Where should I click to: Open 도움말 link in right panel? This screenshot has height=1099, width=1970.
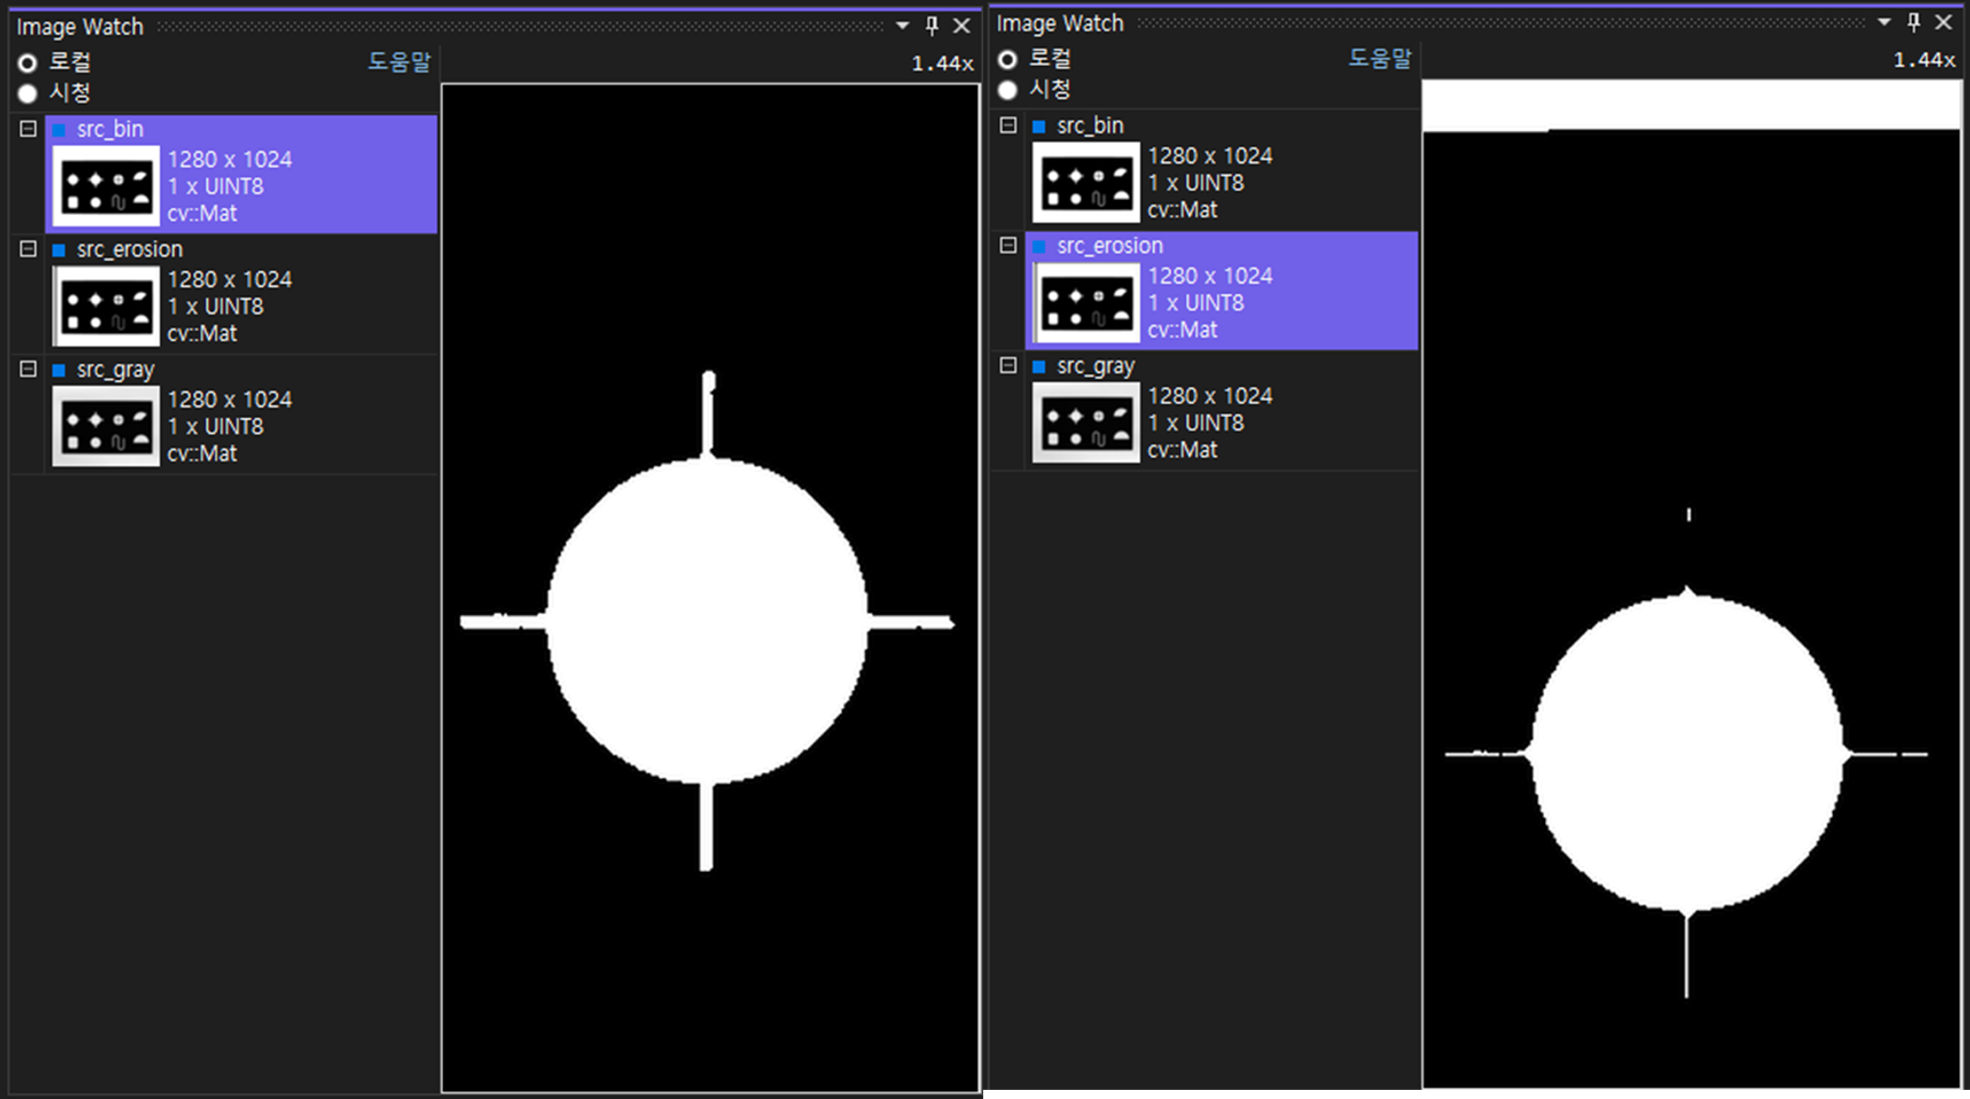(1379, 59)
